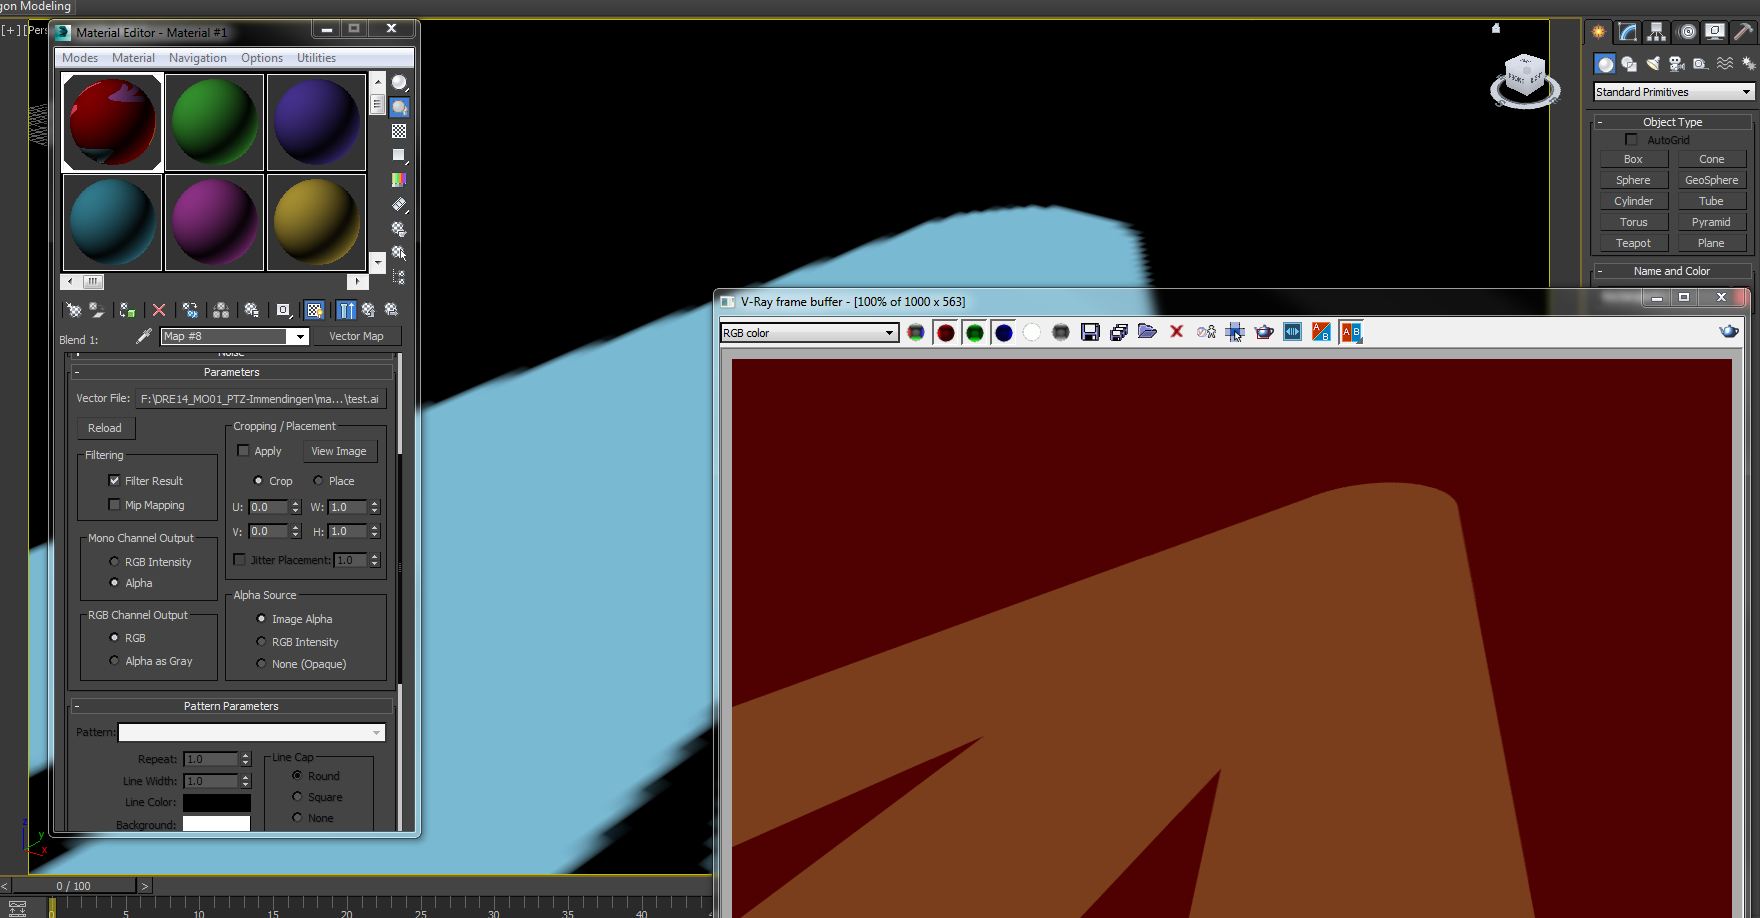
Task: Select Square line cap option
Action: point(297,796)
